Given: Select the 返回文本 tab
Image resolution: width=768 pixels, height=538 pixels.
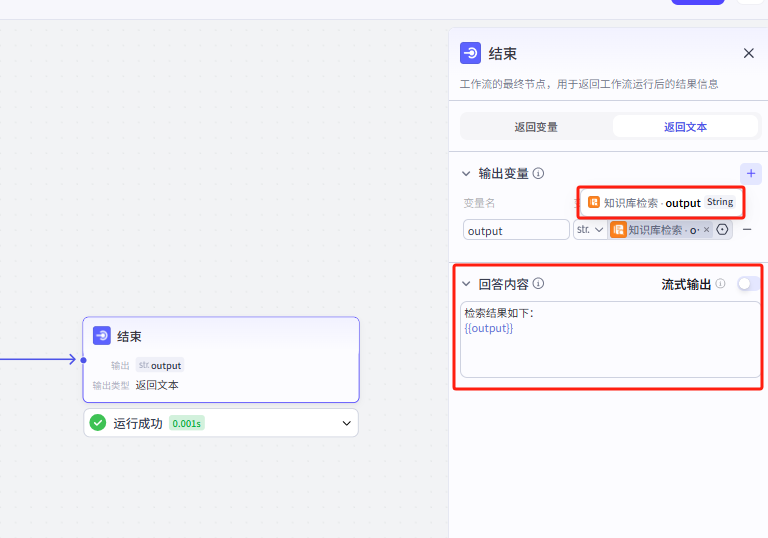Looking at the screenshot, I should [x=685, y=127].
